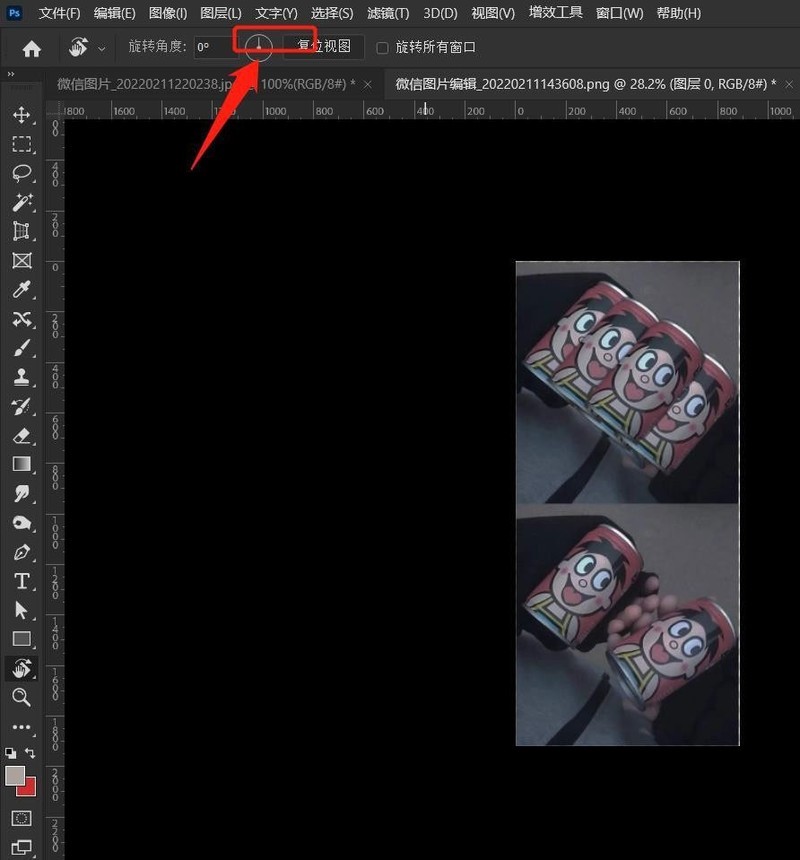Select the Eyedropper tool
The height and width of the screenshot is (860, 800).
(x=21, y=290)
